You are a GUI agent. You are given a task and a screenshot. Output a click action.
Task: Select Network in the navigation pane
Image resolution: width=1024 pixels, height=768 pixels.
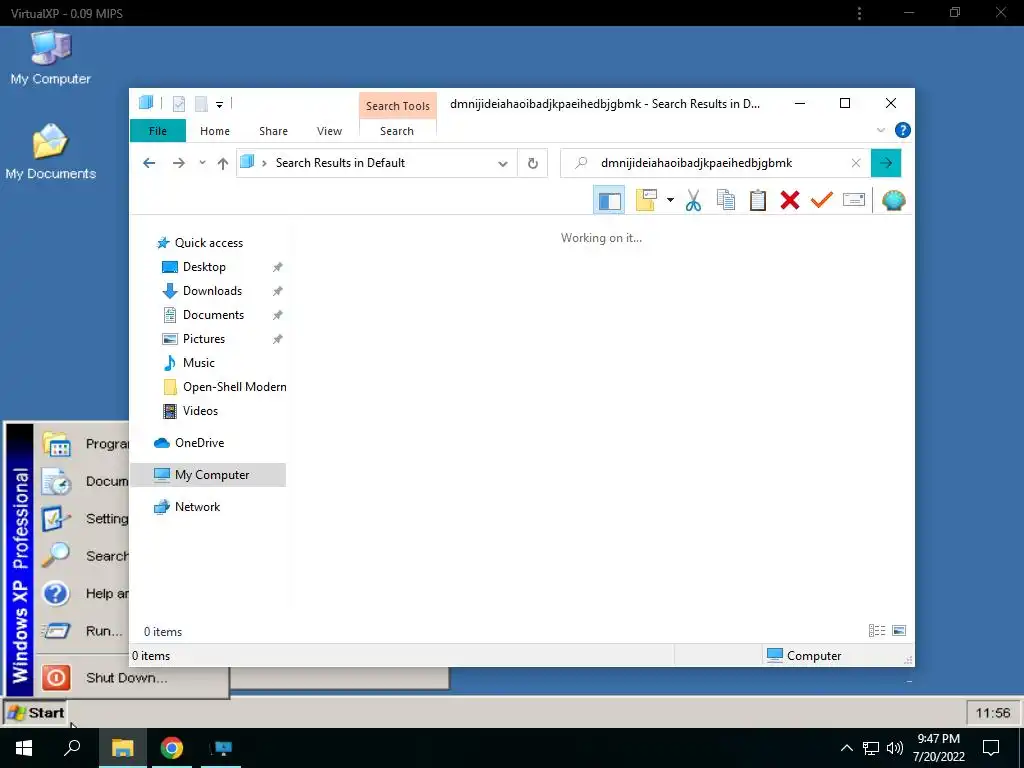coord(197,507)
